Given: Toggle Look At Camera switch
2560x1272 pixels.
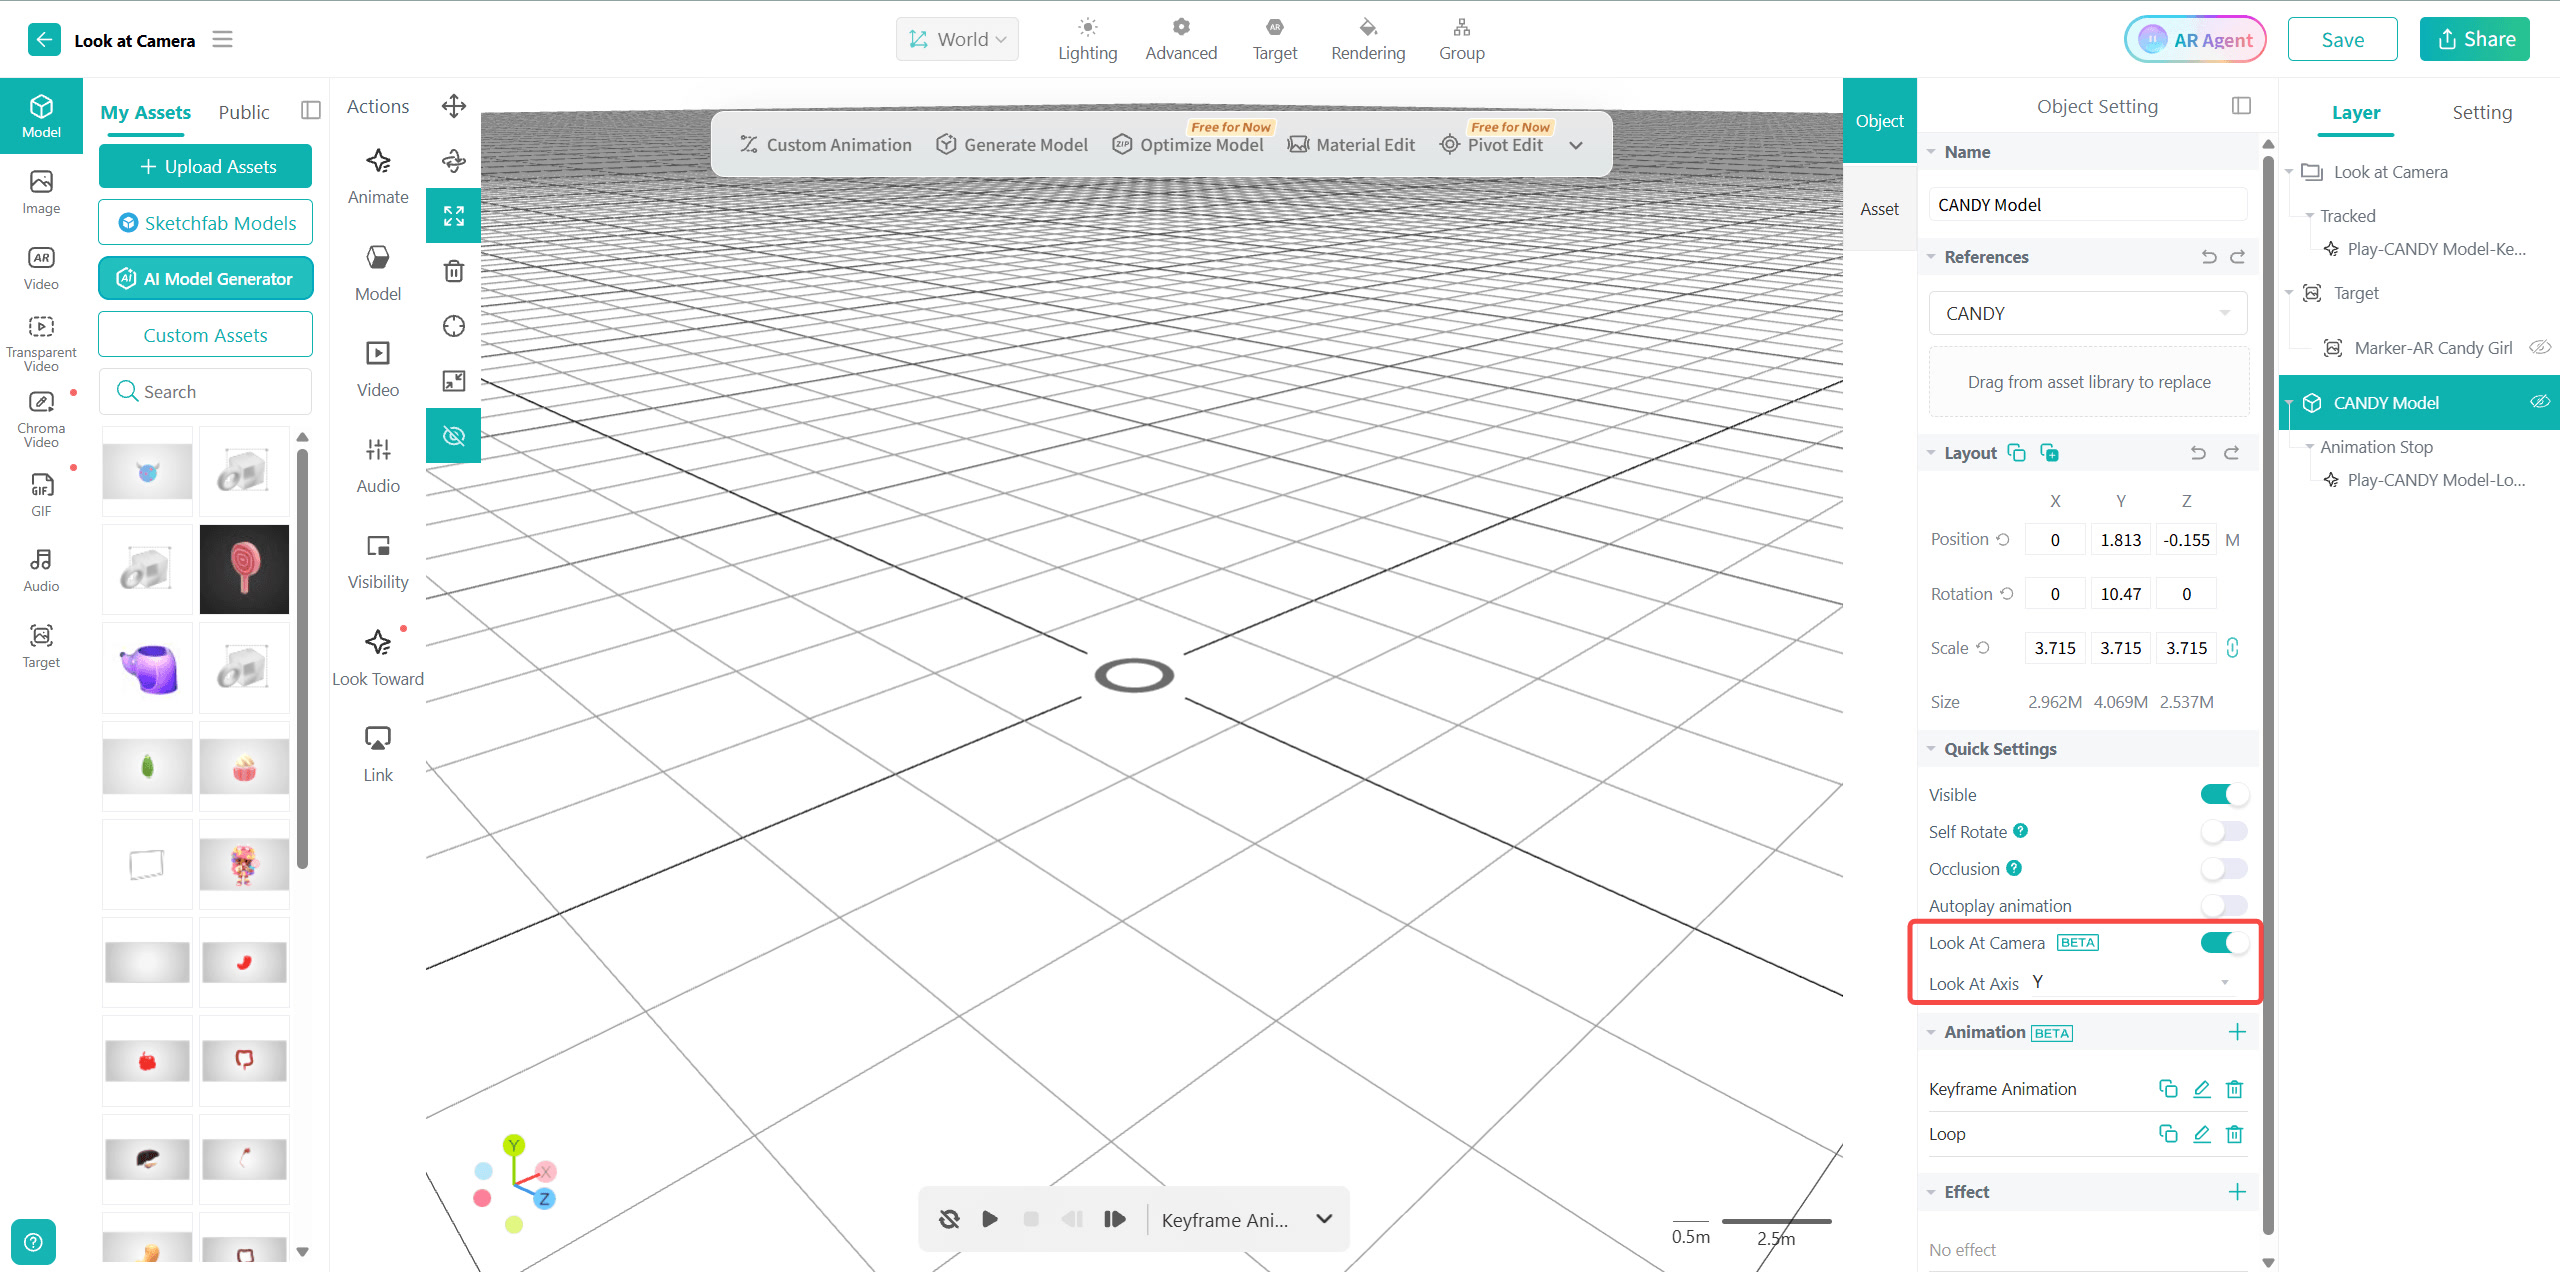Looking at the screenshot, I should click(2224, 942).
